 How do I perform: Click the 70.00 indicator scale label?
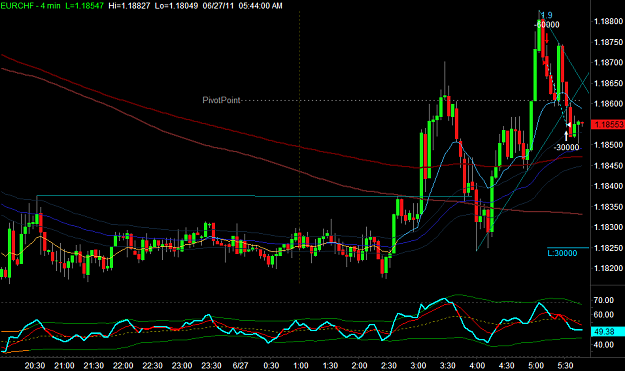click(603, 300)
